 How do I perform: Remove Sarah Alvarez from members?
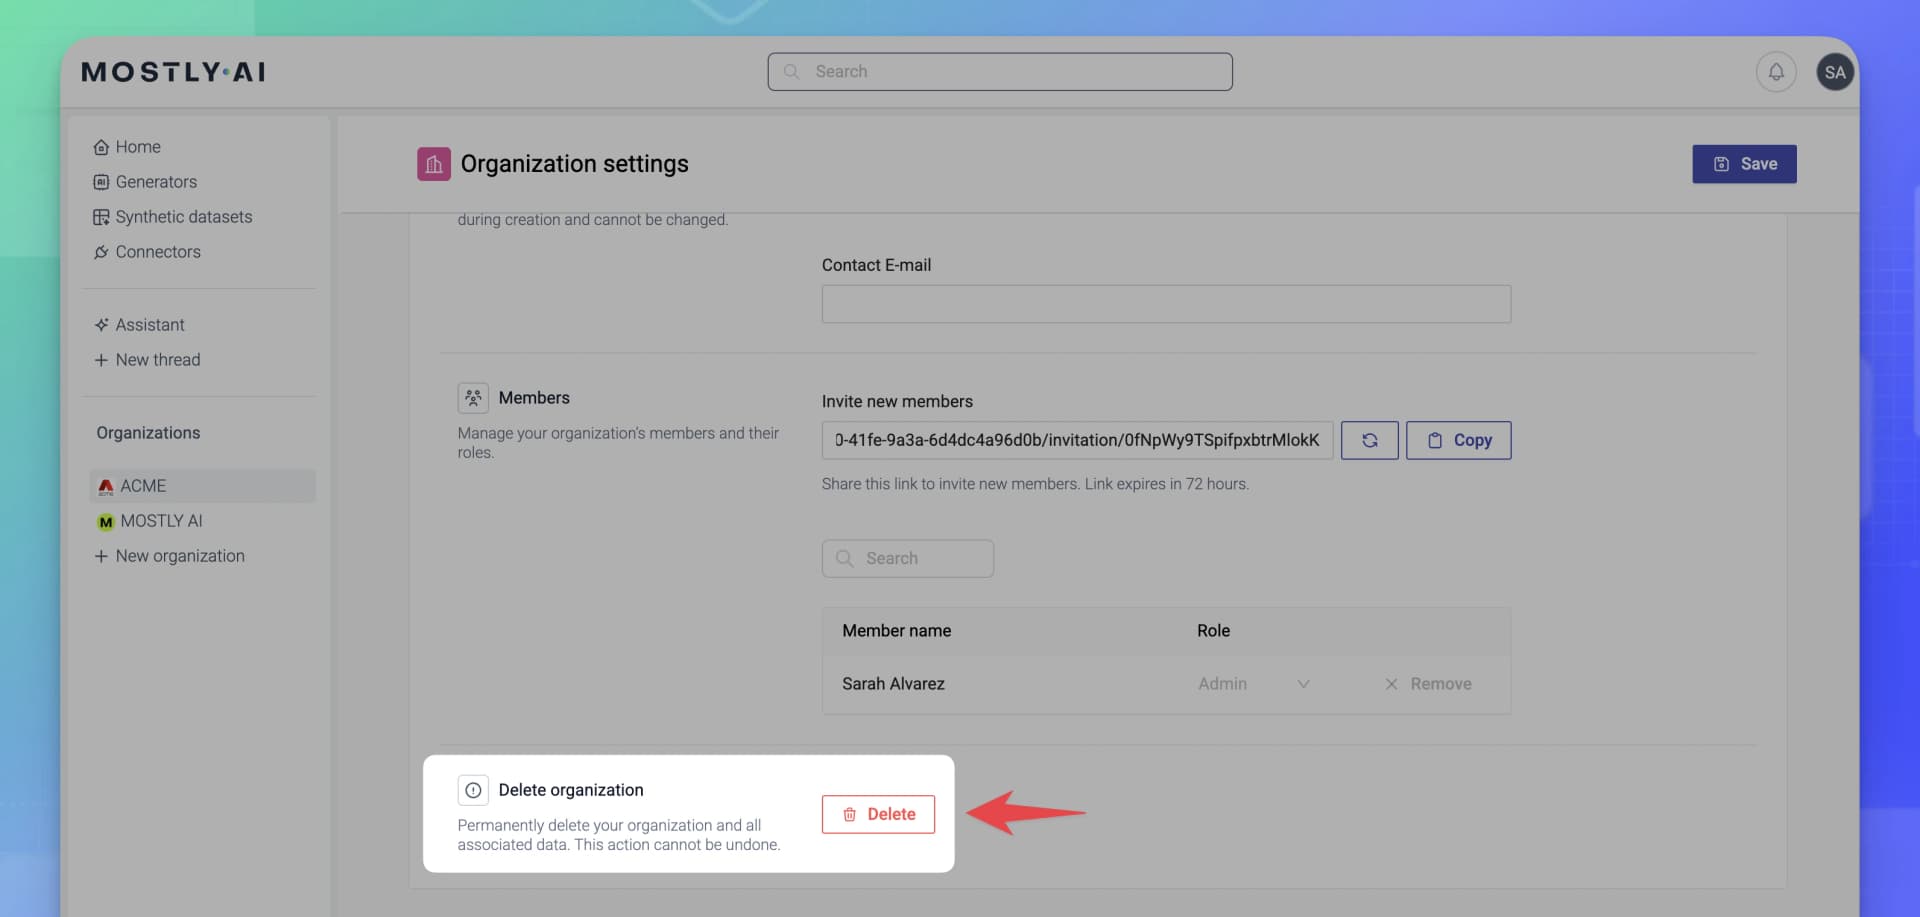tap(1428, 684)
